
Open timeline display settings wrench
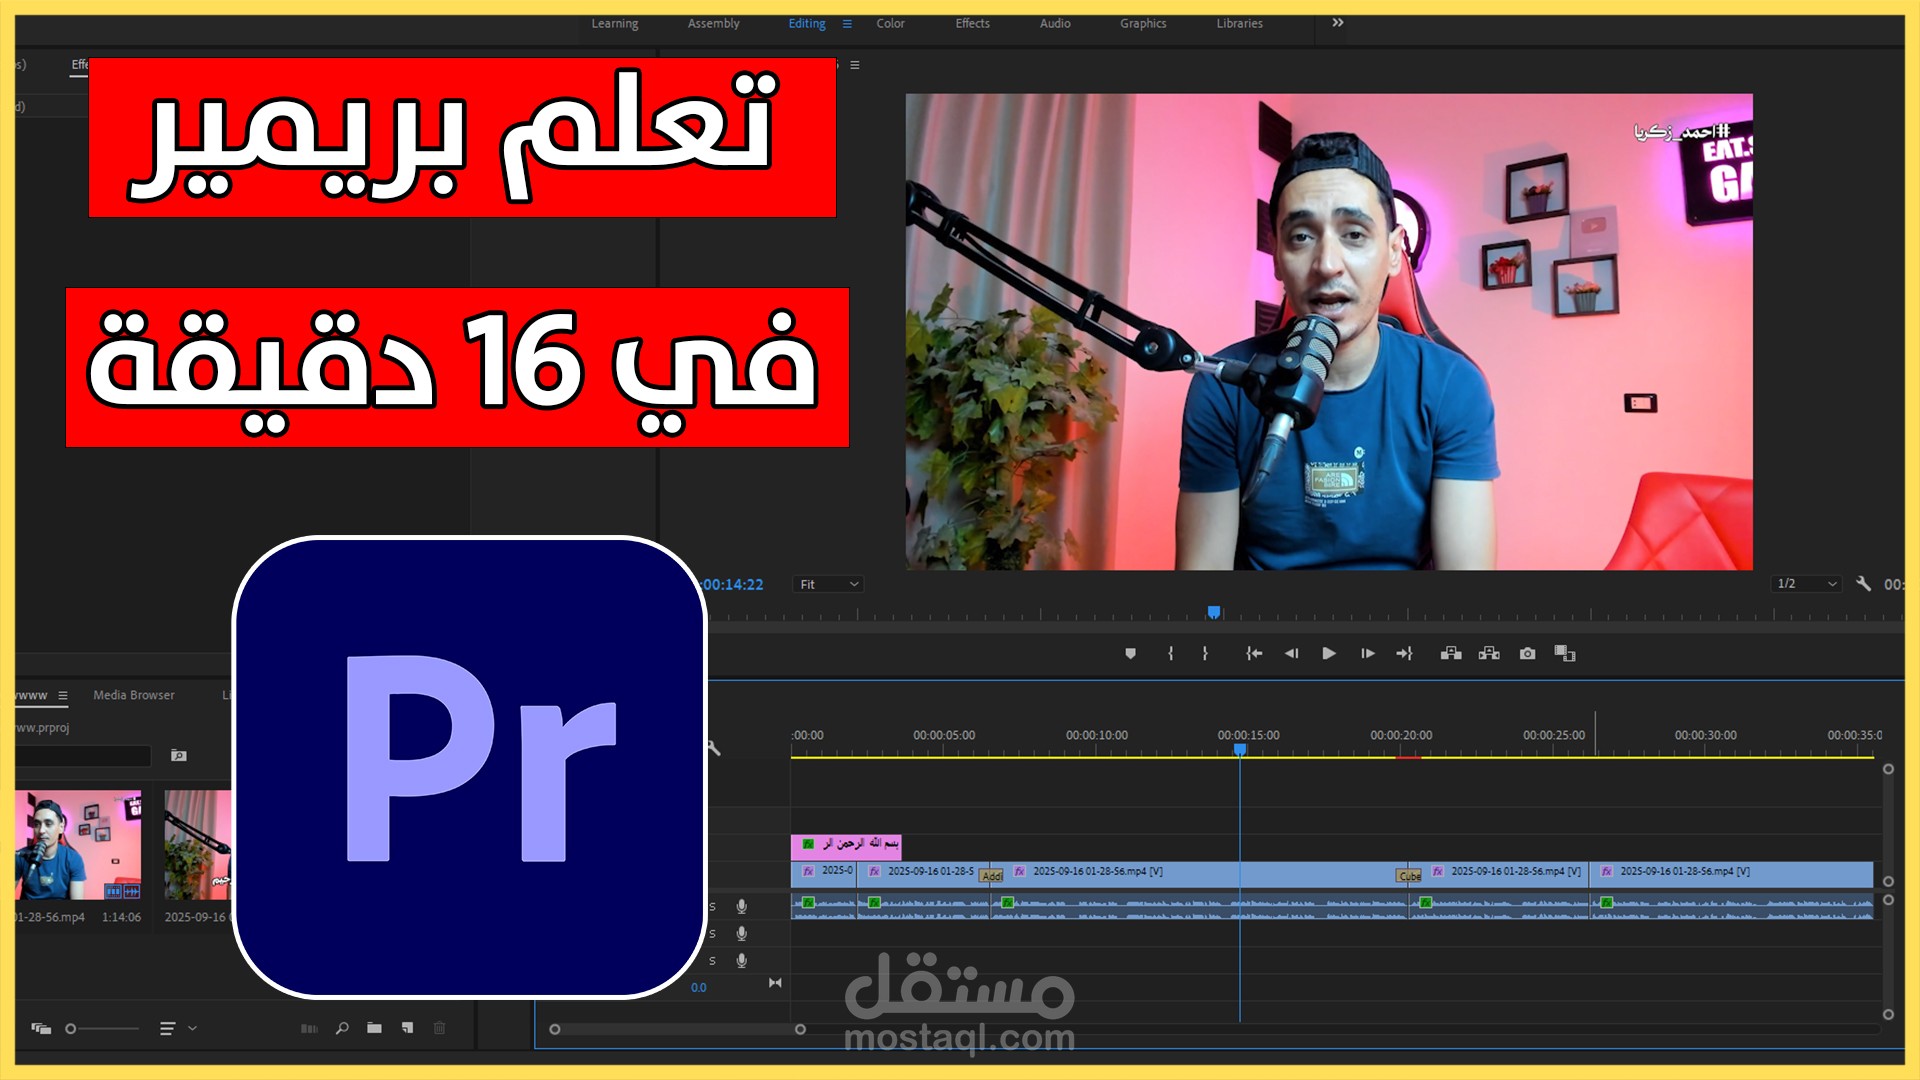(x=713, y=747)
